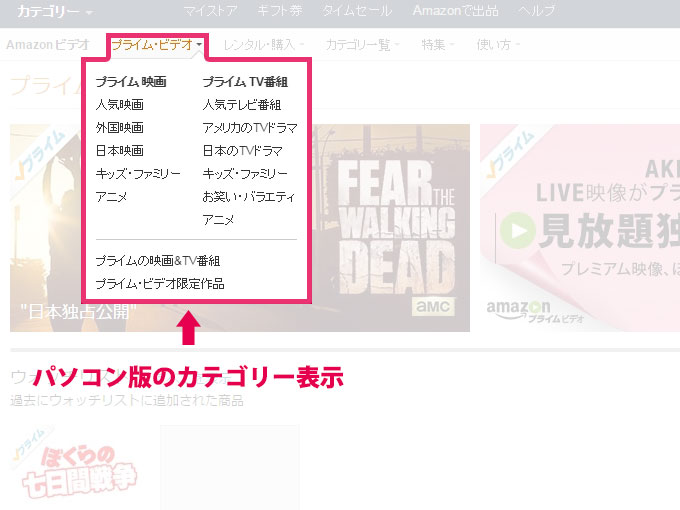Select 日本映画 menu item
The image size is (680, 510).
[x=120, y=150]
